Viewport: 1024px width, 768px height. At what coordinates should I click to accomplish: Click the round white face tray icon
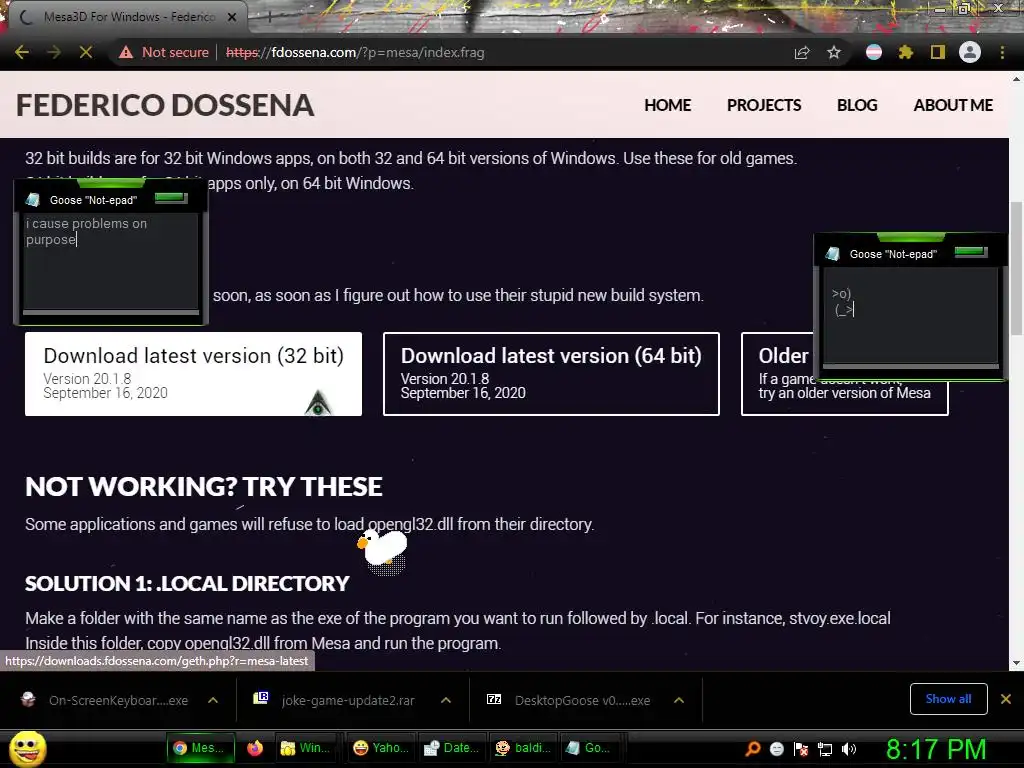pos(776,749)
